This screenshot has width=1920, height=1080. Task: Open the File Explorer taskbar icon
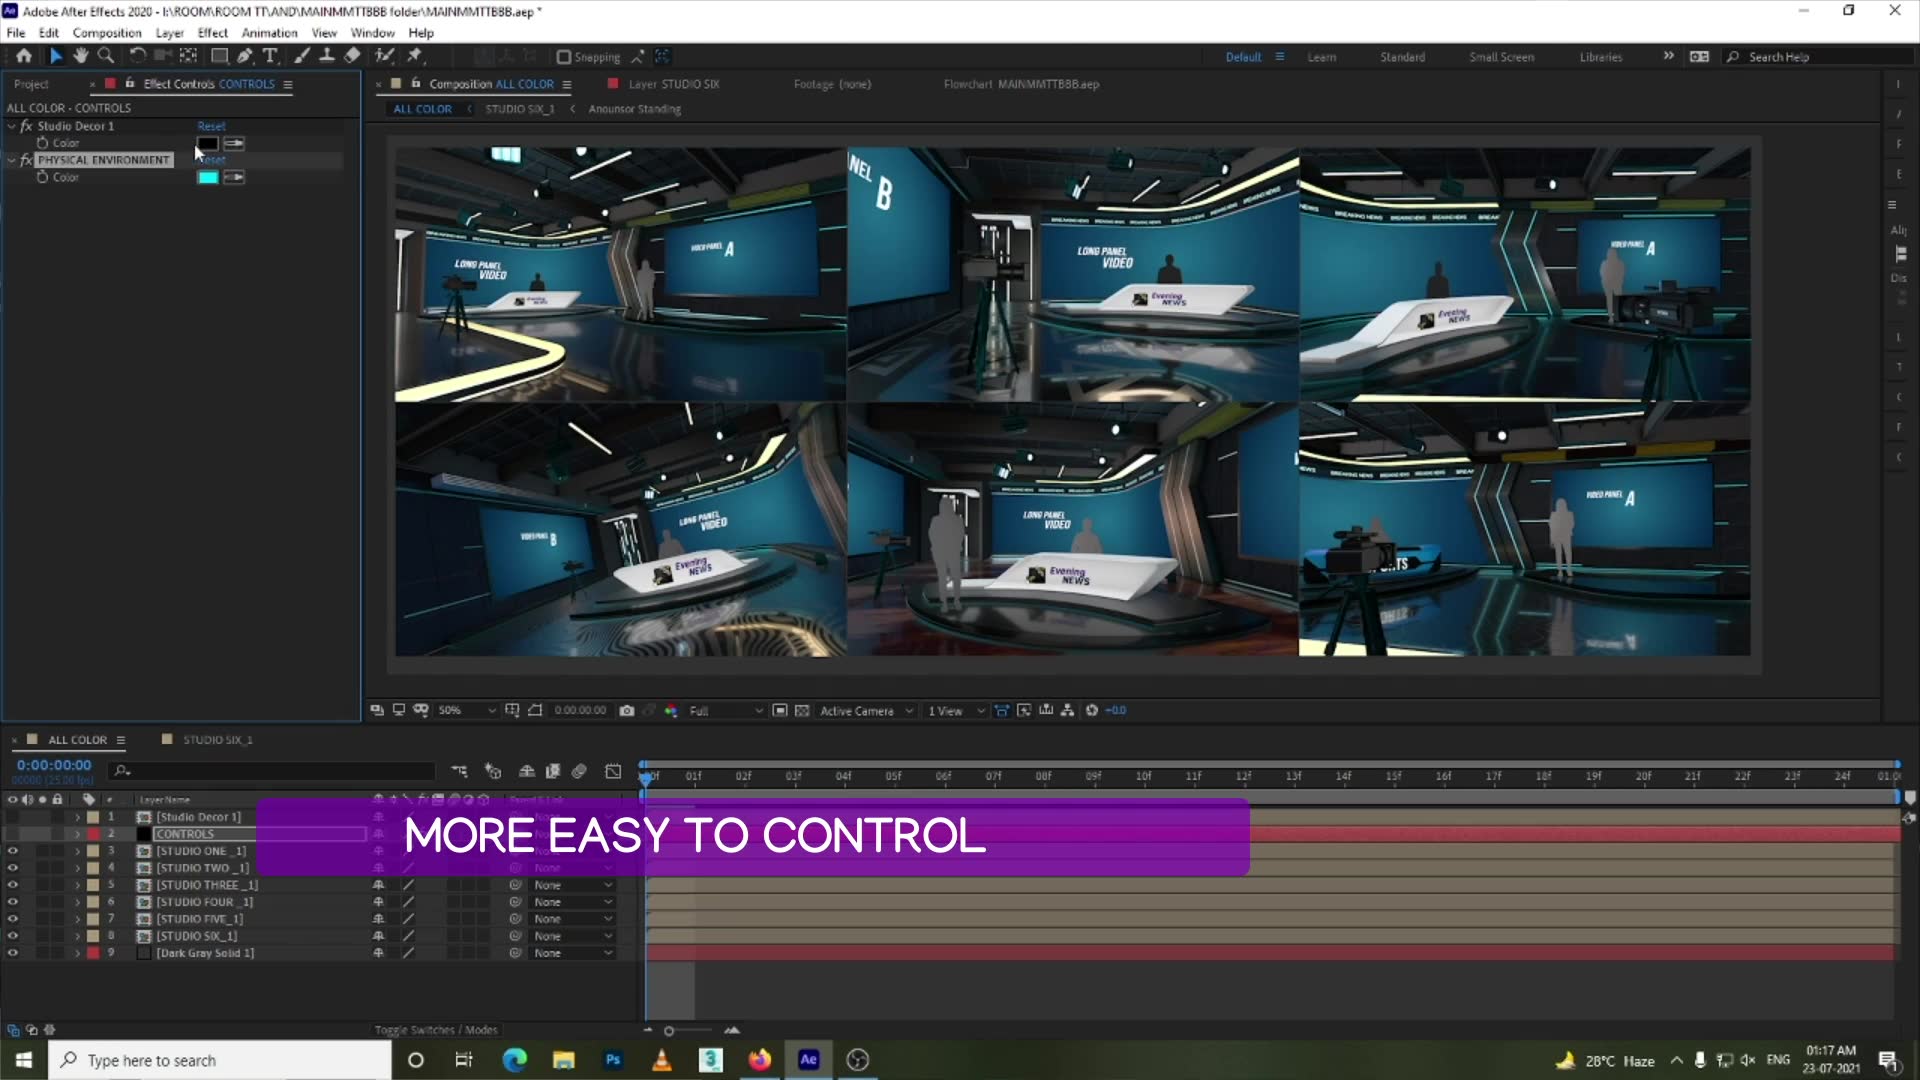pos(564,1060)
